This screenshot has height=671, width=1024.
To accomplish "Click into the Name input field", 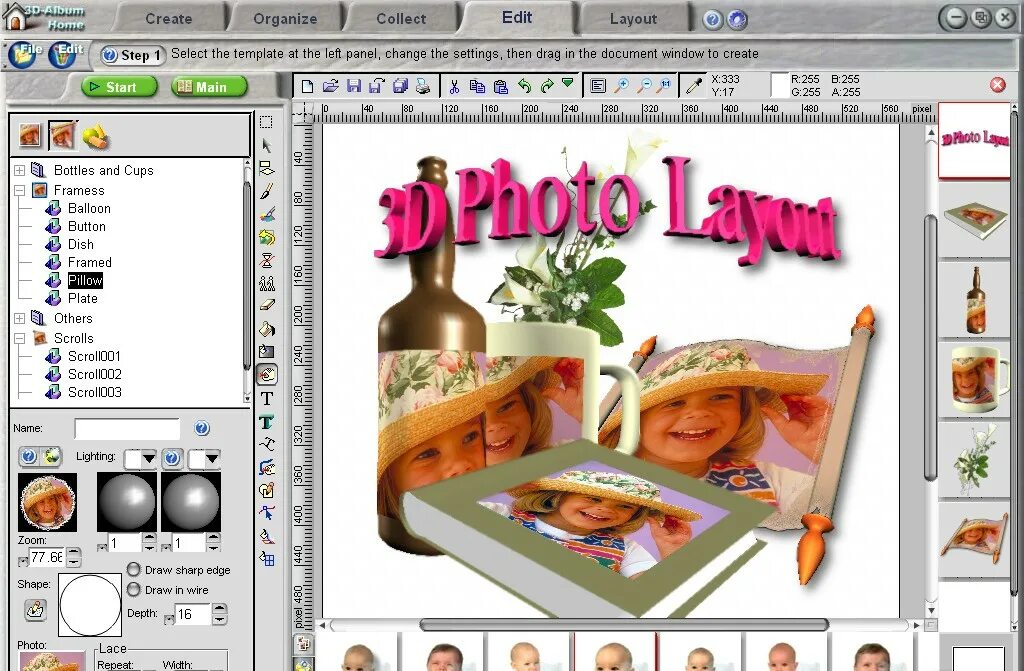I will pos(127,429).
